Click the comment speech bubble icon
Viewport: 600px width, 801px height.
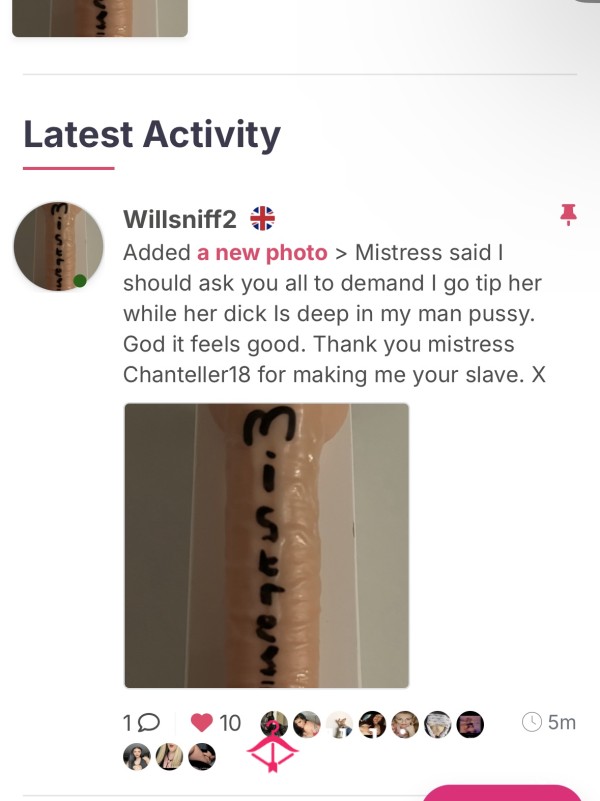point(149,722)
